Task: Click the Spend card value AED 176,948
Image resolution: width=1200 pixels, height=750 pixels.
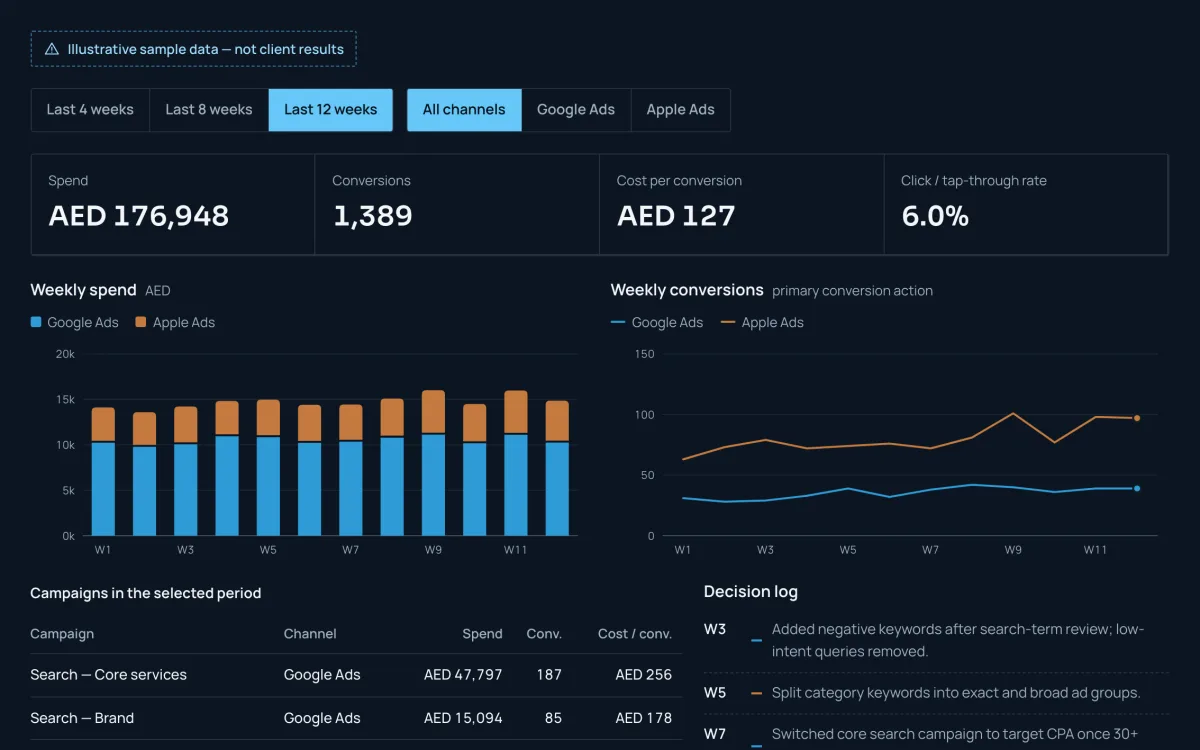Action: tap(139, 216)
